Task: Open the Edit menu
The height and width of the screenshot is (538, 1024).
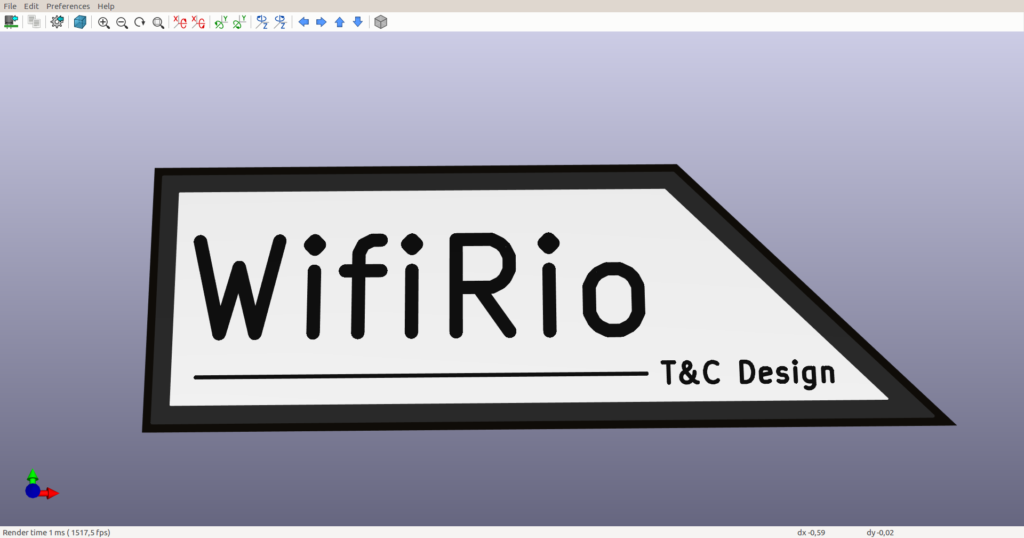Action: click(x=31, y=6)
